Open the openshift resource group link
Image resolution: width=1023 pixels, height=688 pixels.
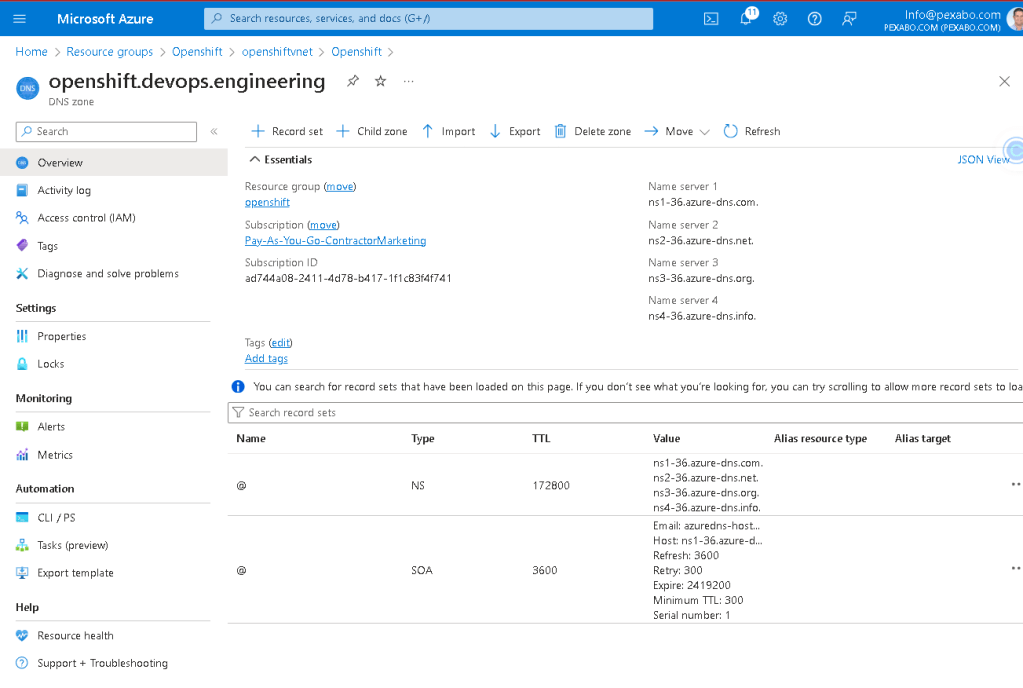coord(267,202)
